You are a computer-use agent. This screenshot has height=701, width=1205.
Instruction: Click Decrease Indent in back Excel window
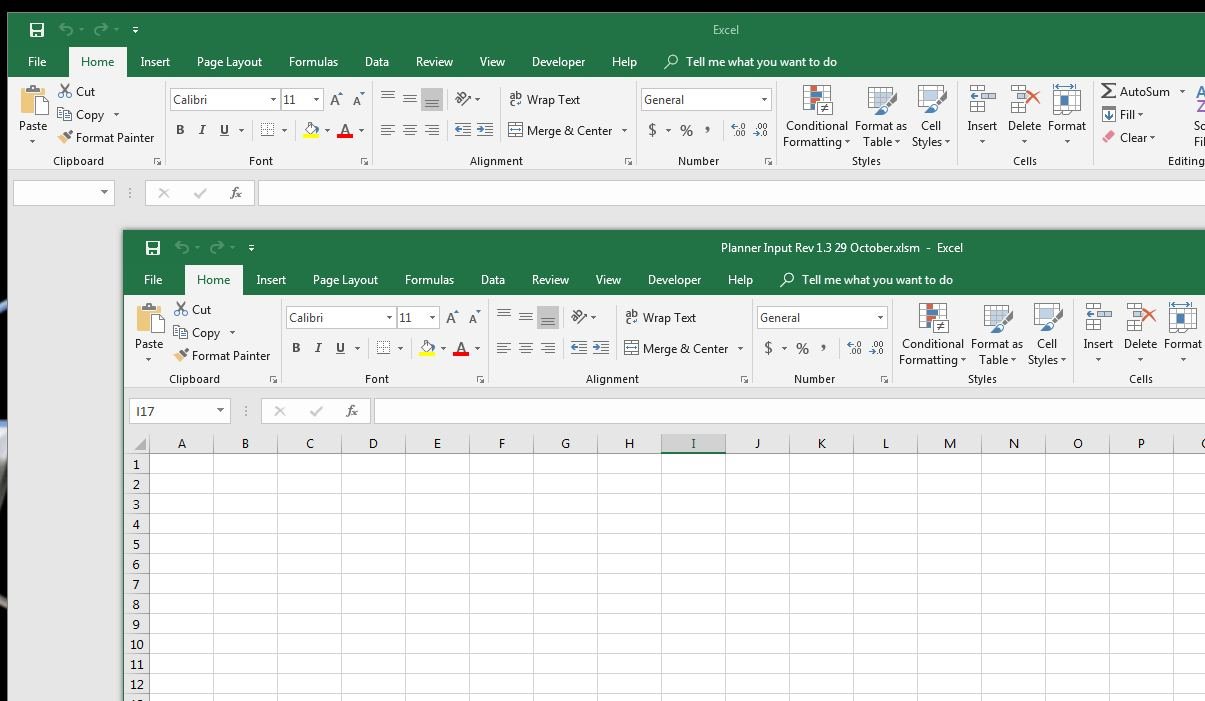pos(462,130)
